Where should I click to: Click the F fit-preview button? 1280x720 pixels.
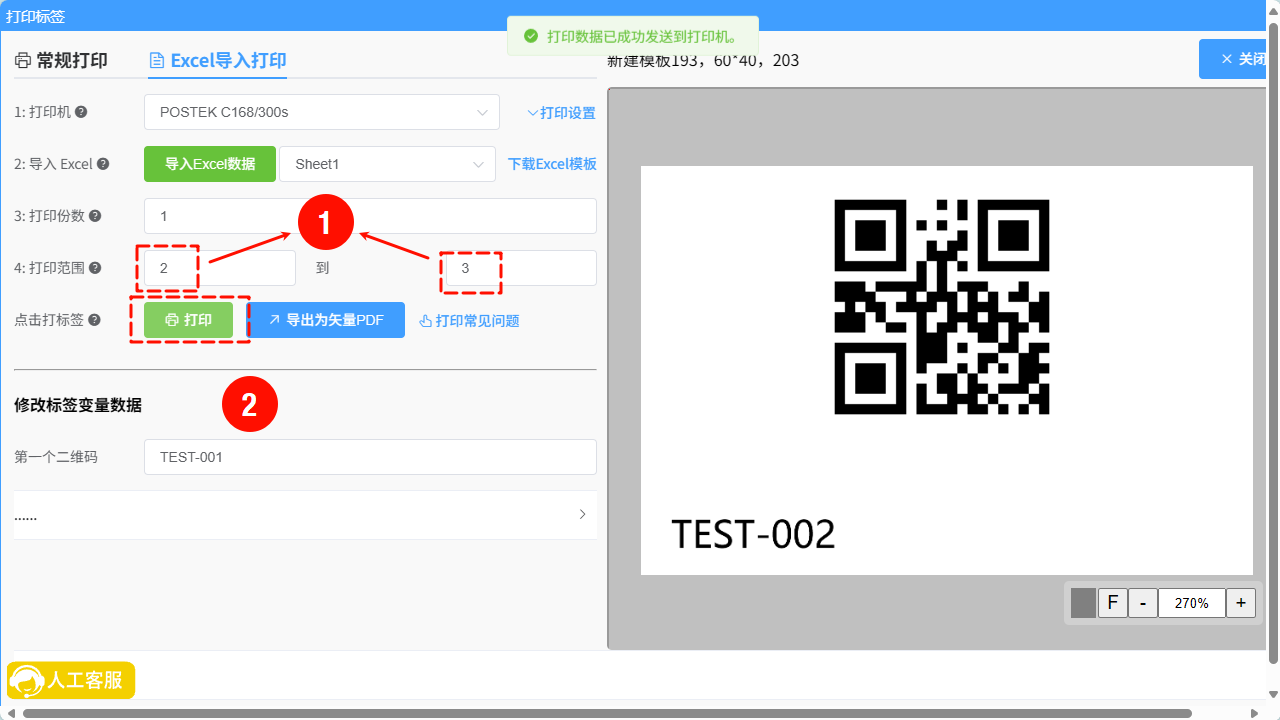point(1112,603)
